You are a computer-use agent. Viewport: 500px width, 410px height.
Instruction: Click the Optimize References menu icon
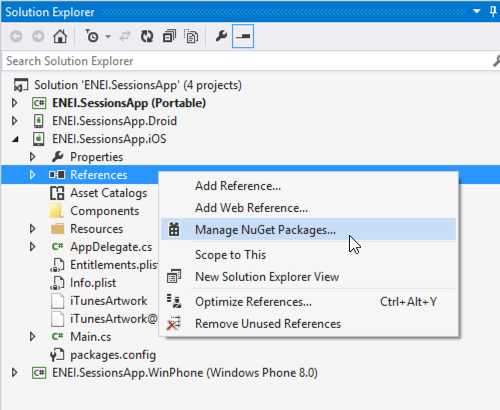pyautogui.click(x=174, y=301)
